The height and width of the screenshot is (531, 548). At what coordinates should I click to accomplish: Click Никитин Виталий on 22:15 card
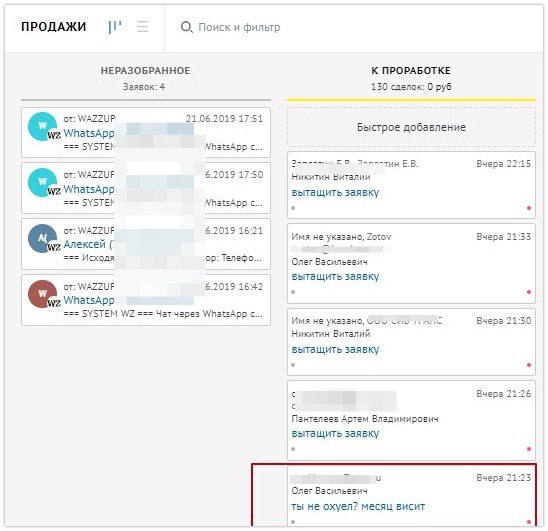(331, 177)
